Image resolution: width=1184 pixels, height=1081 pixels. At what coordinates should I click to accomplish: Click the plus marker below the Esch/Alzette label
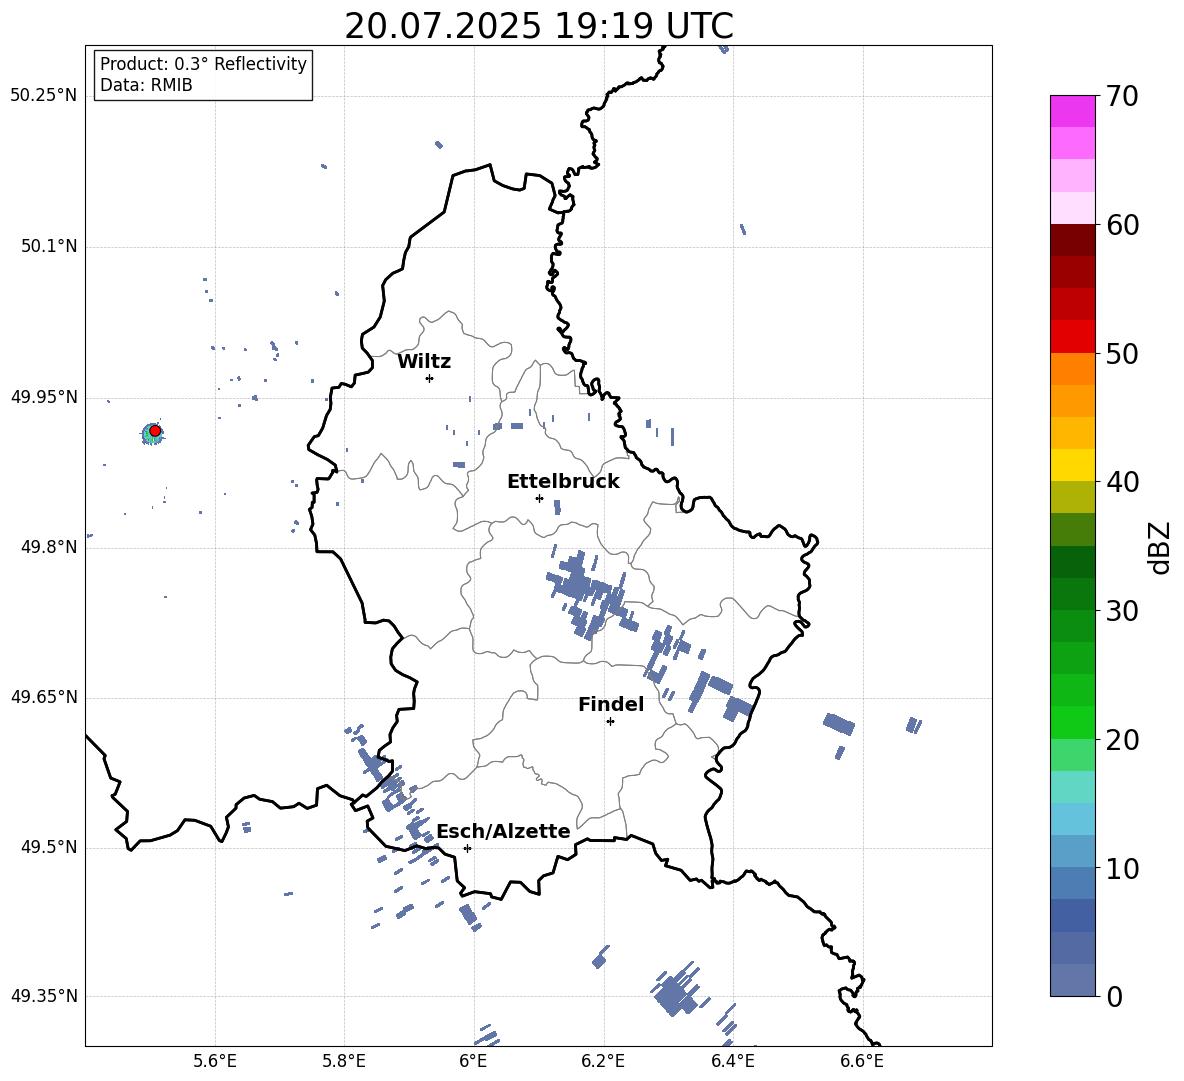[467, 848]
